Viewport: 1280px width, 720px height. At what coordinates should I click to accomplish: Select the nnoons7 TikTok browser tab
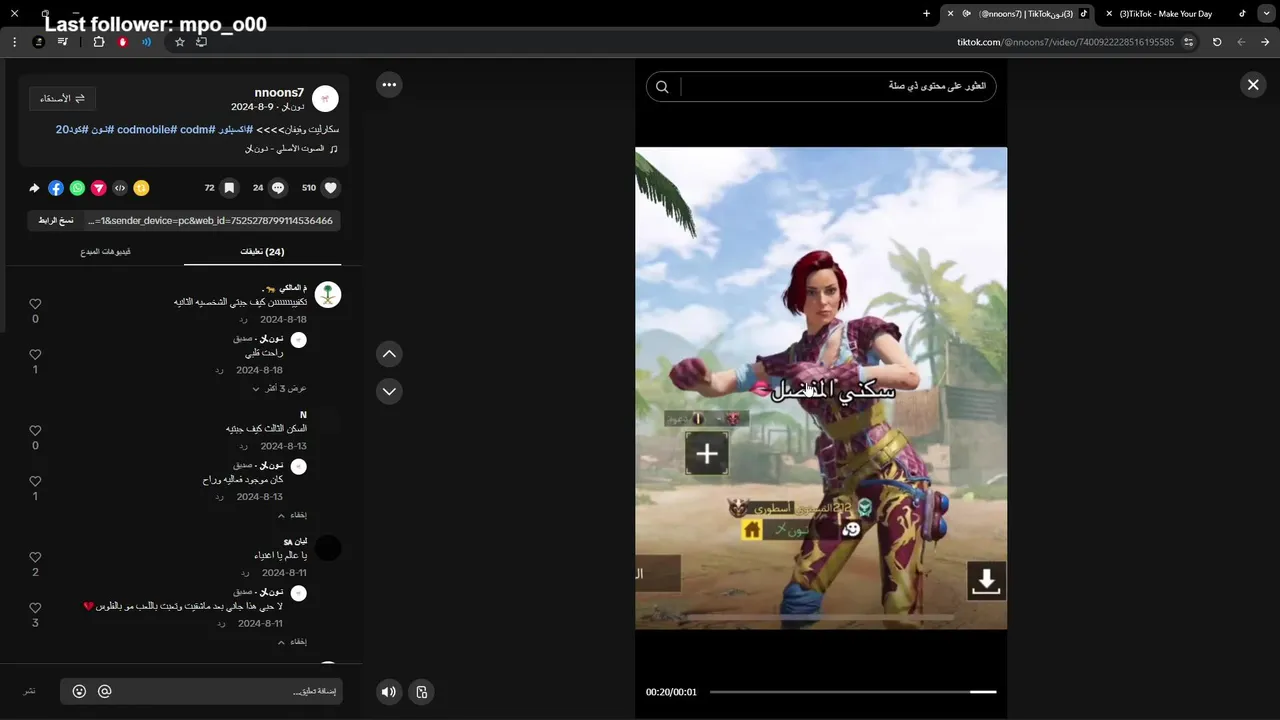click(1019, 14)
